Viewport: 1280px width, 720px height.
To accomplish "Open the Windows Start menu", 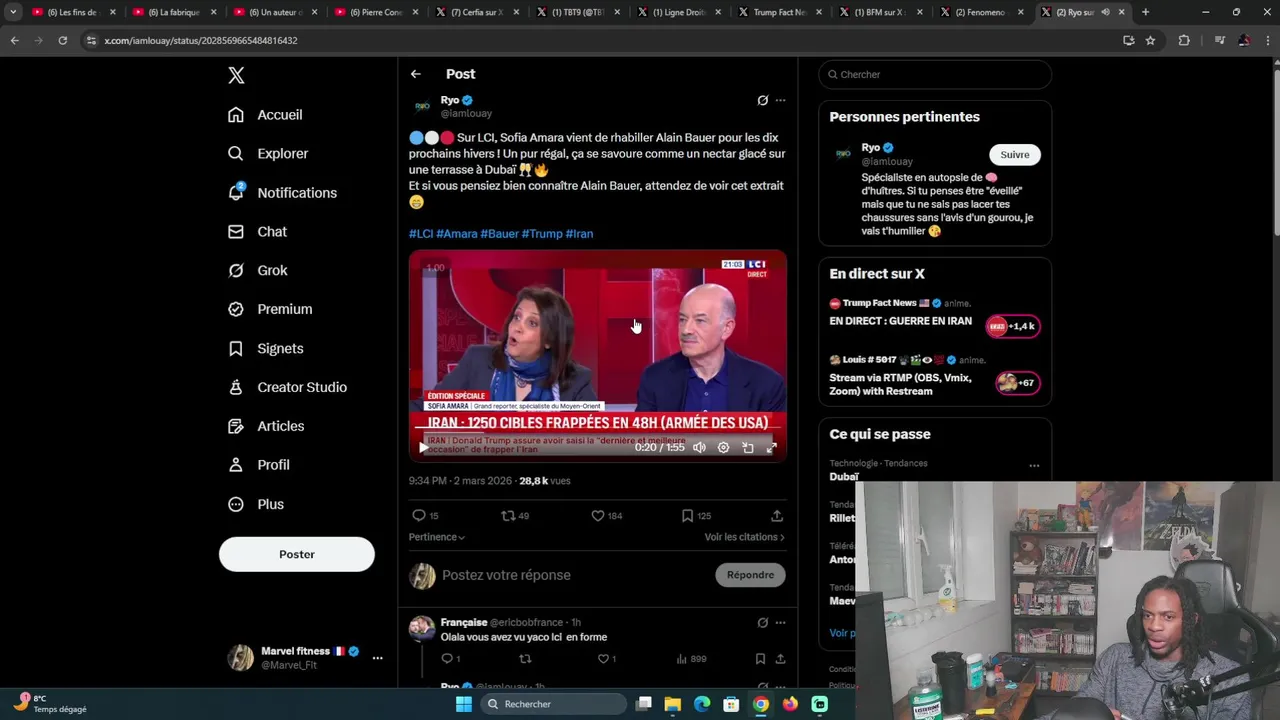I will 463,704.
